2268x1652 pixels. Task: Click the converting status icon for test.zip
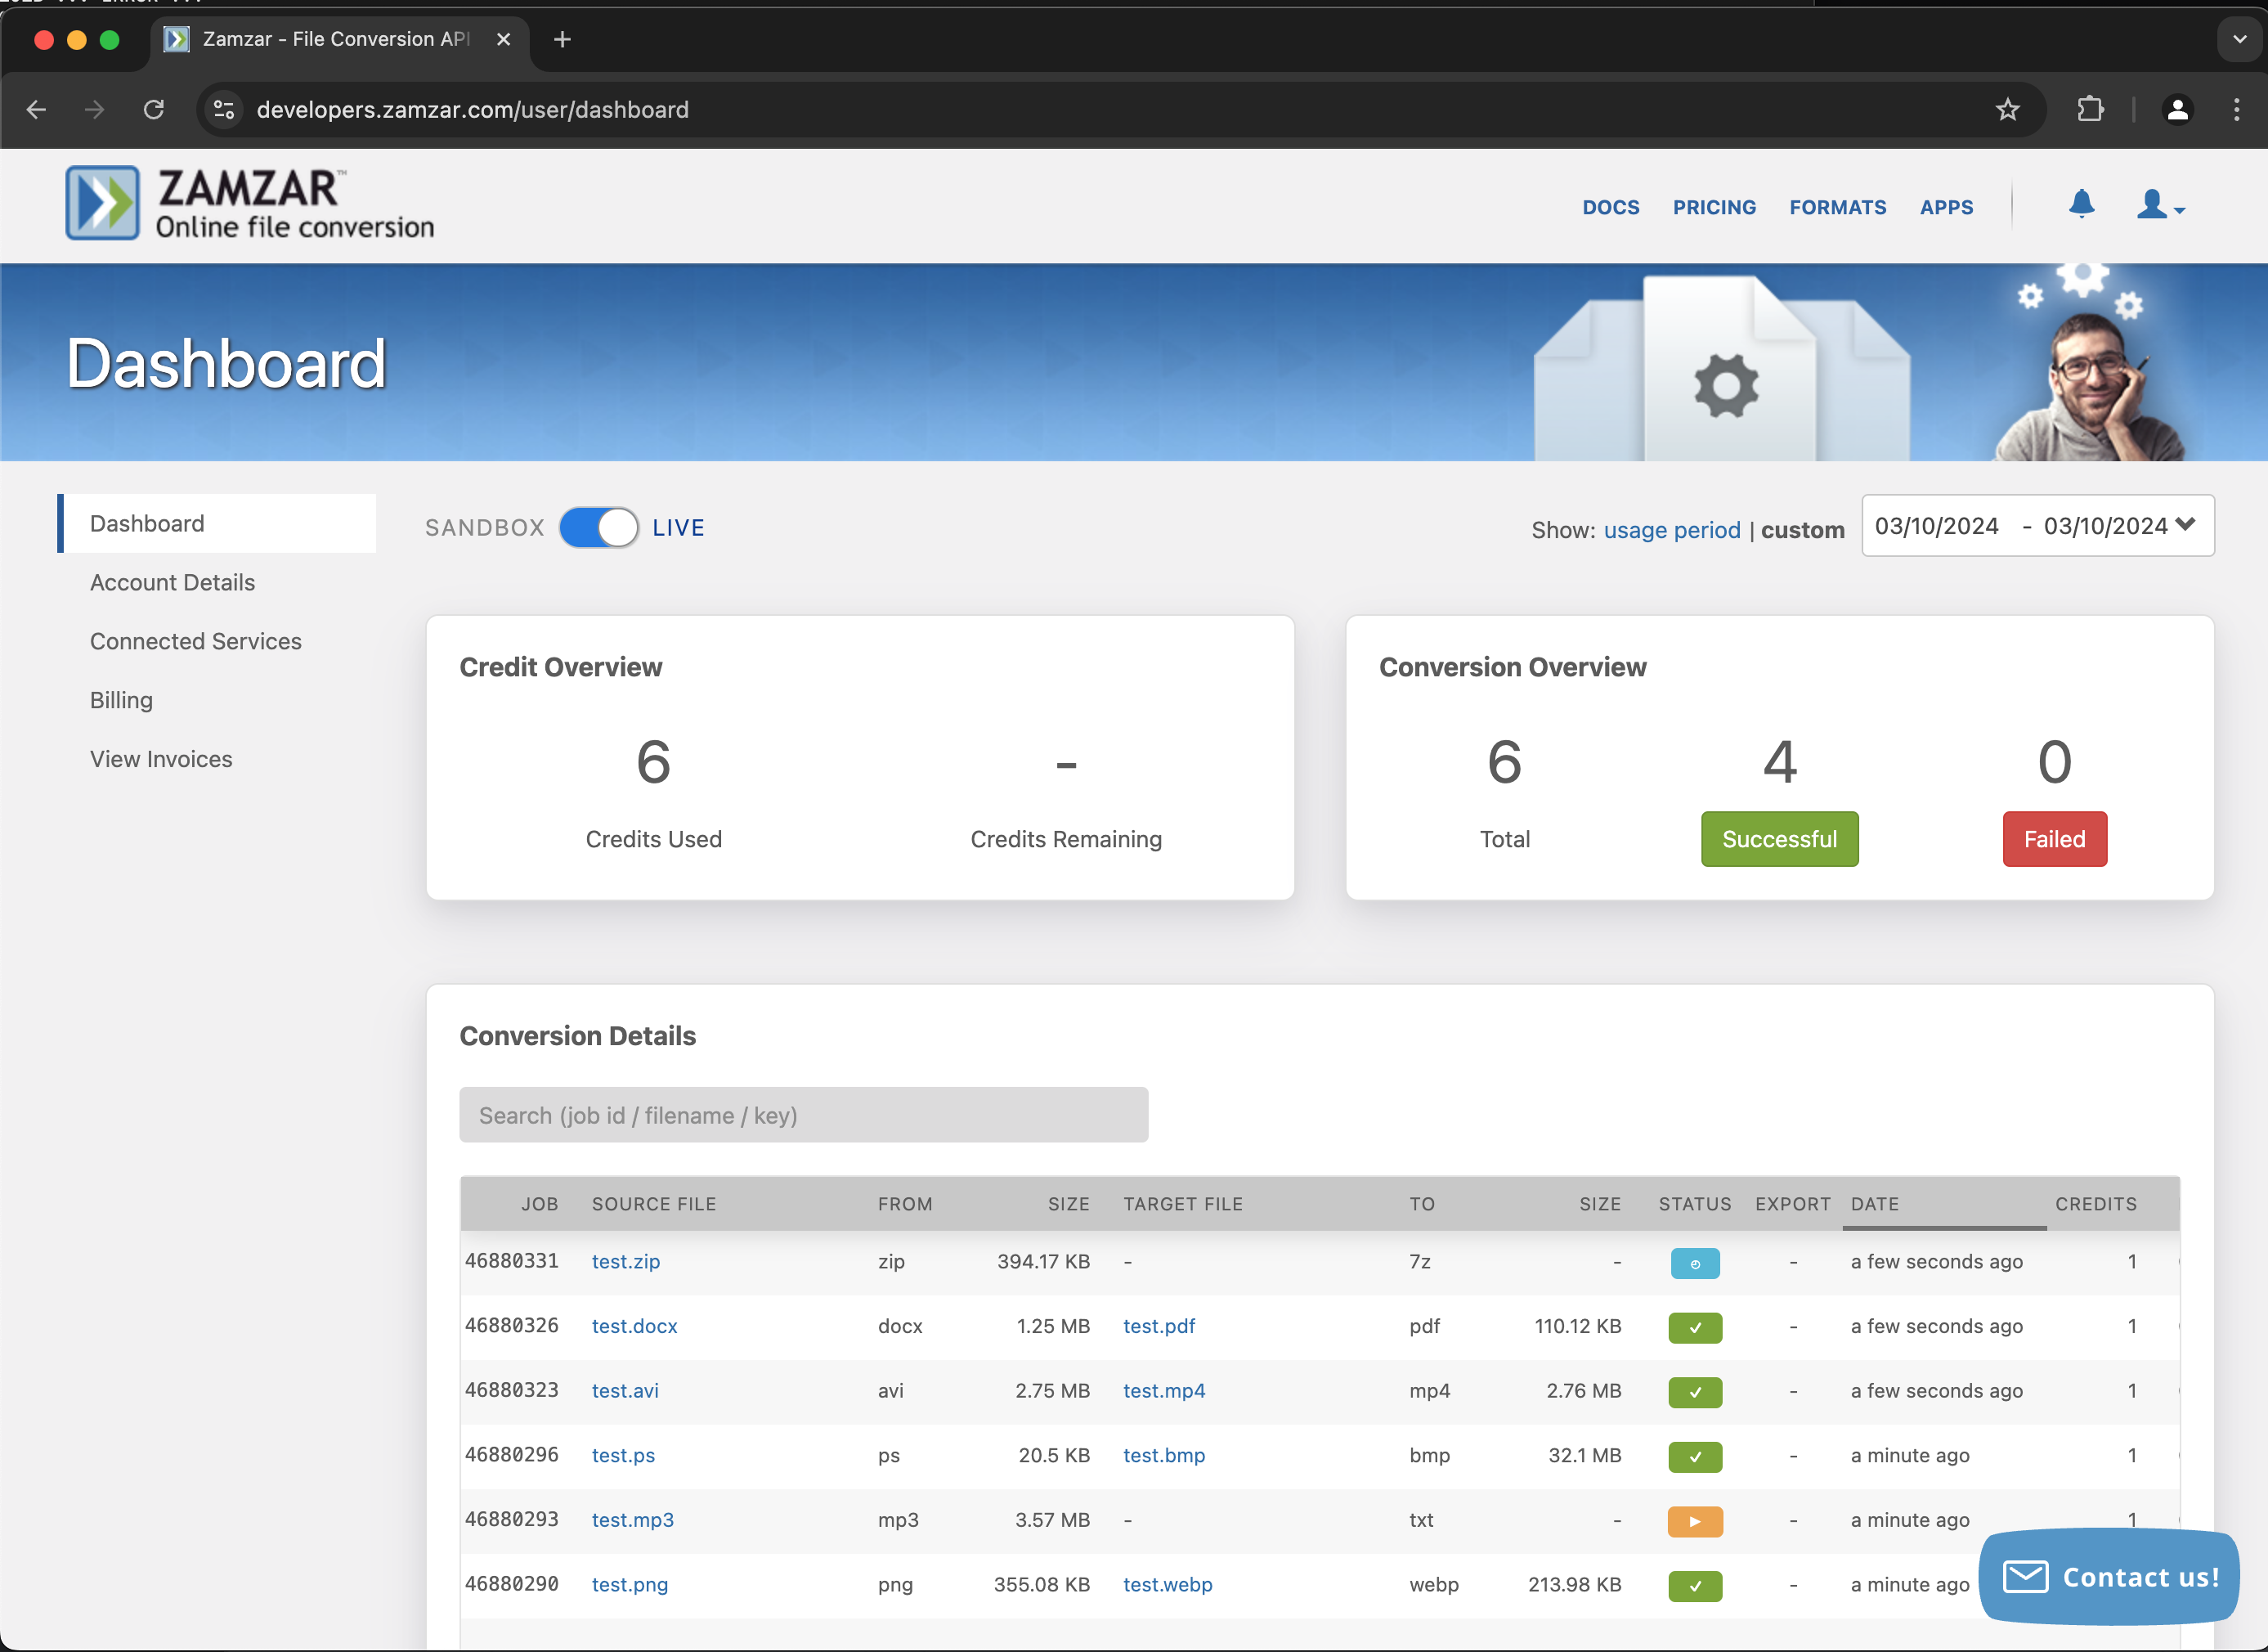pyautogui.click(x=1694, y=1263)
